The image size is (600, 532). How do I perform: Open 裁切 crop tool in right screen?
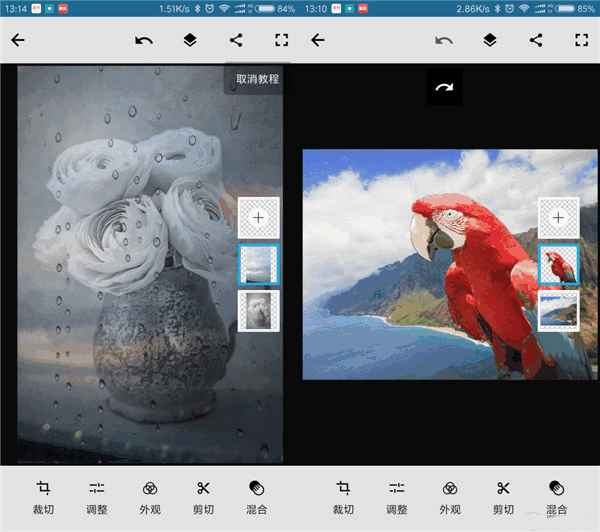click(343, 498)
